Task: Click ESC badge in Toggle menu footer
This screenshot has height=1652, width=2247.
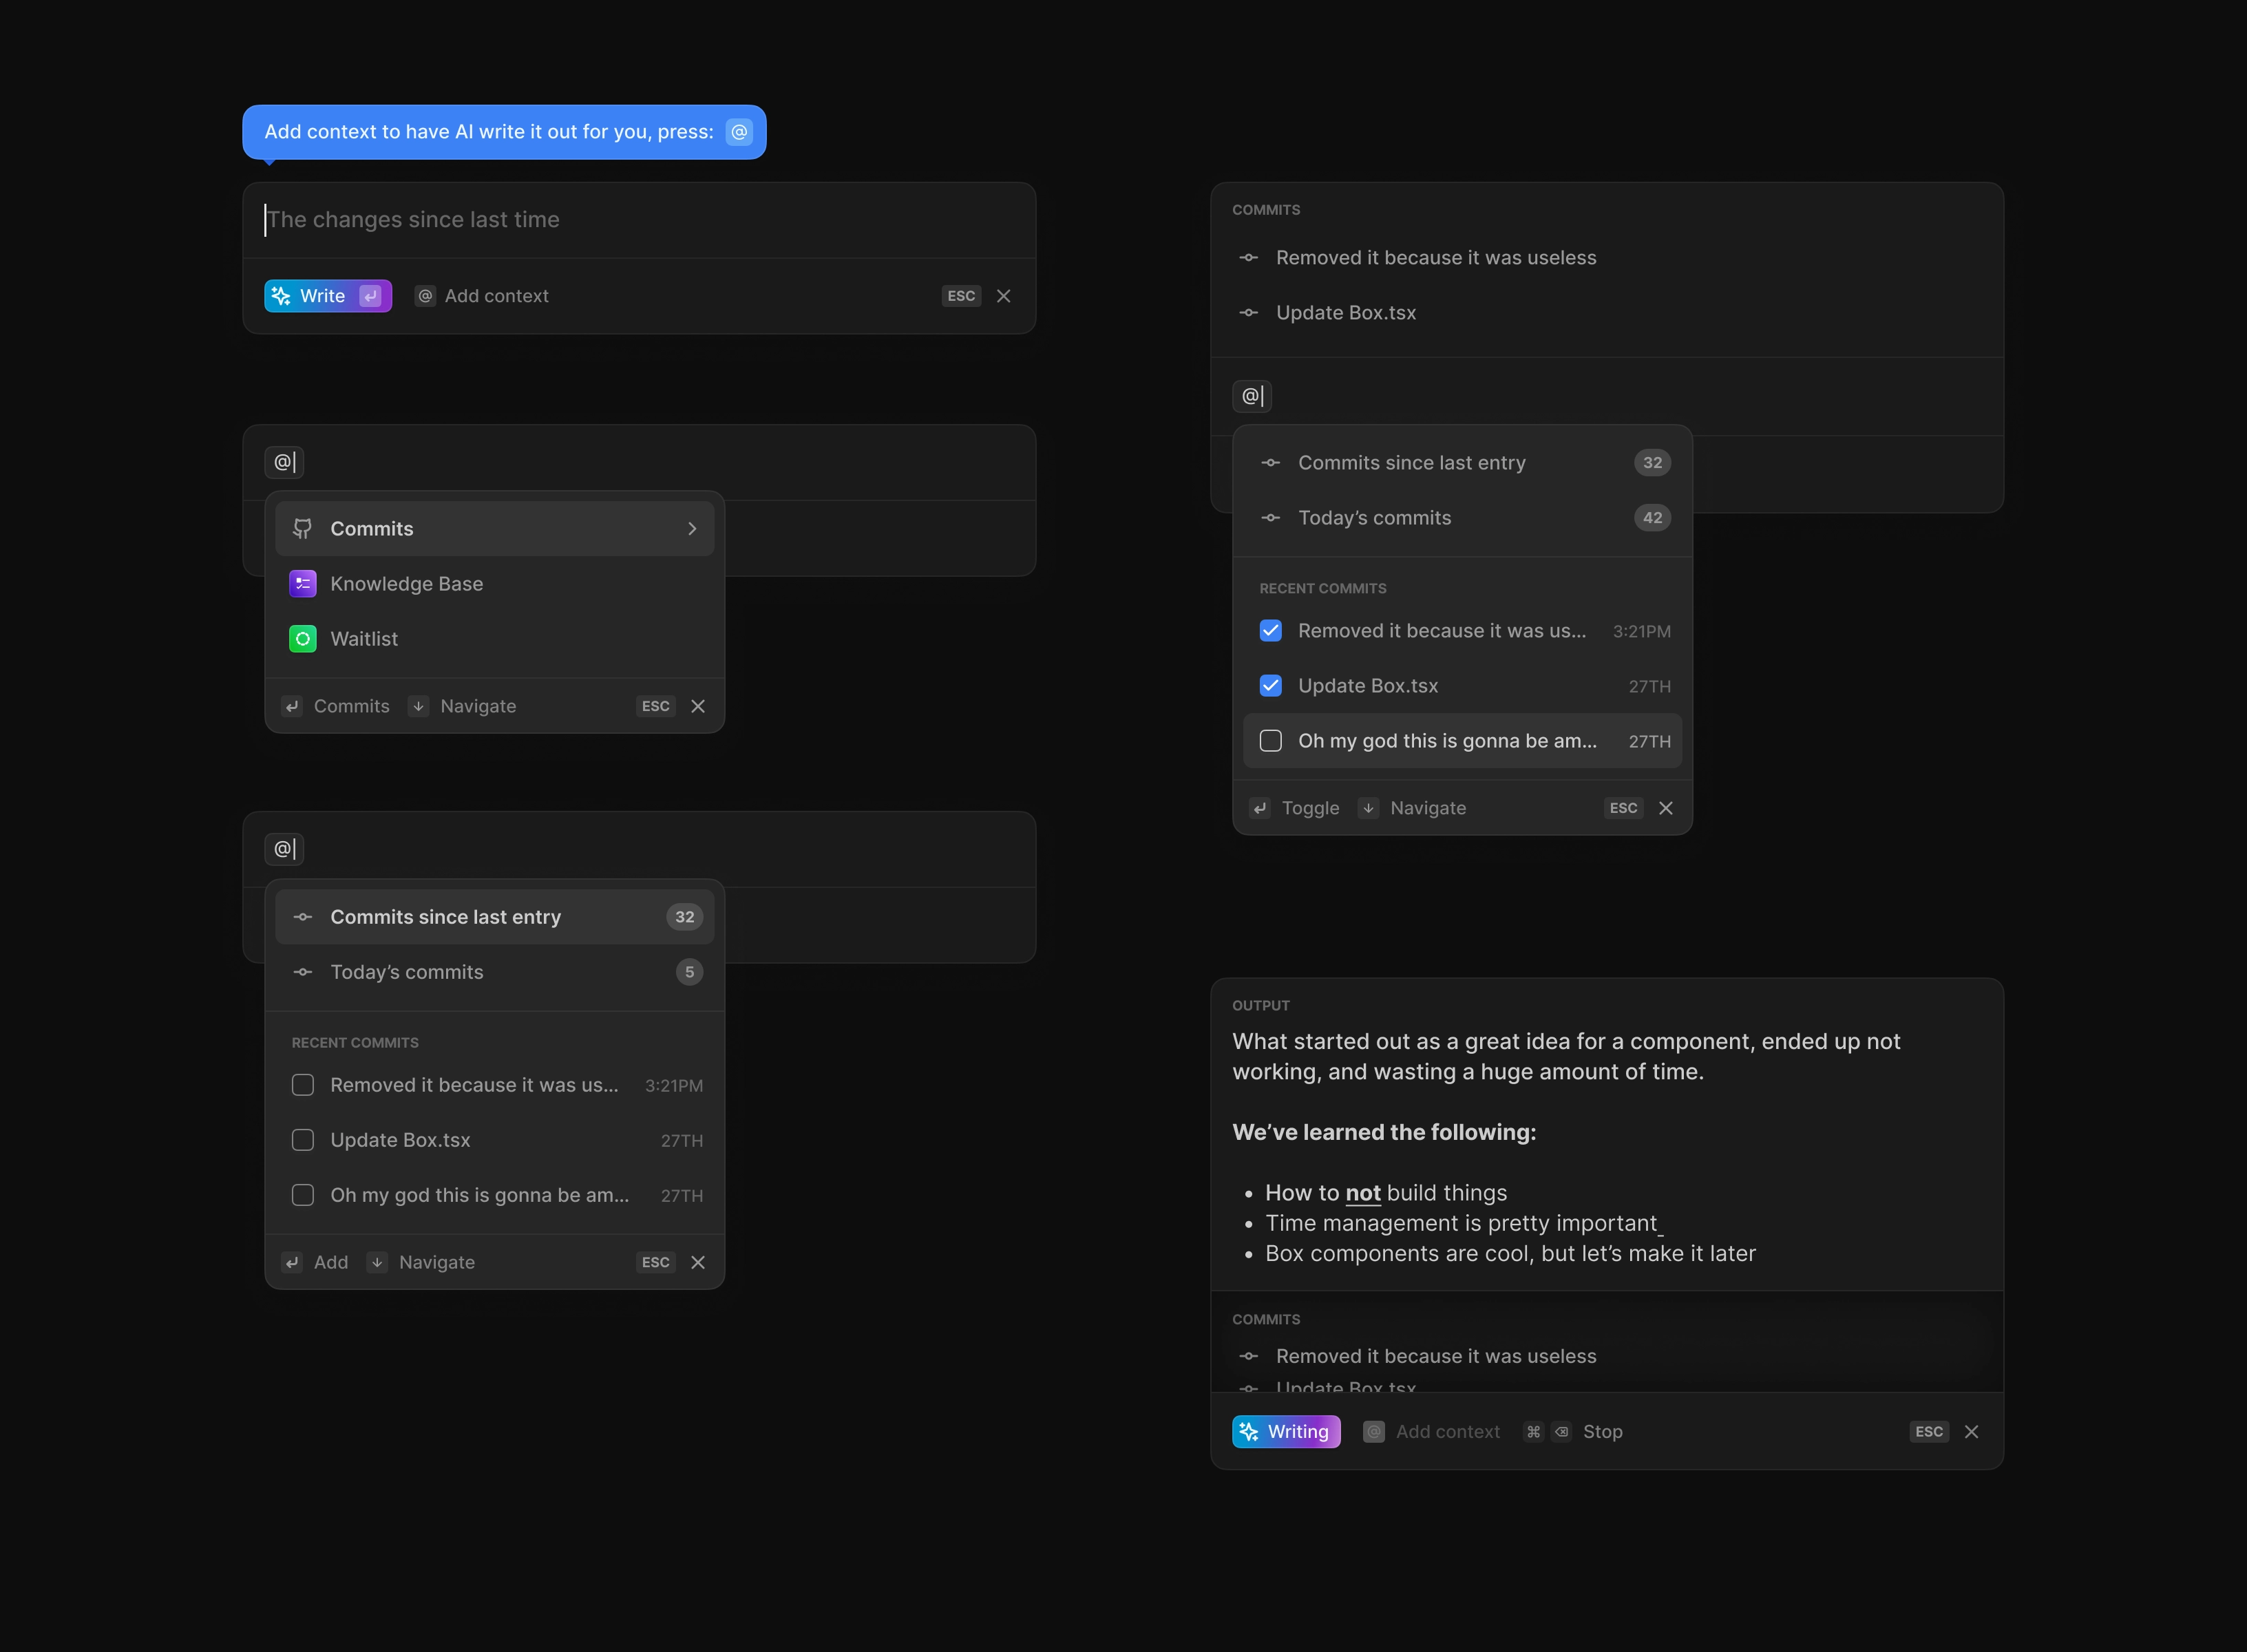Action: [x=1623, y=808]
